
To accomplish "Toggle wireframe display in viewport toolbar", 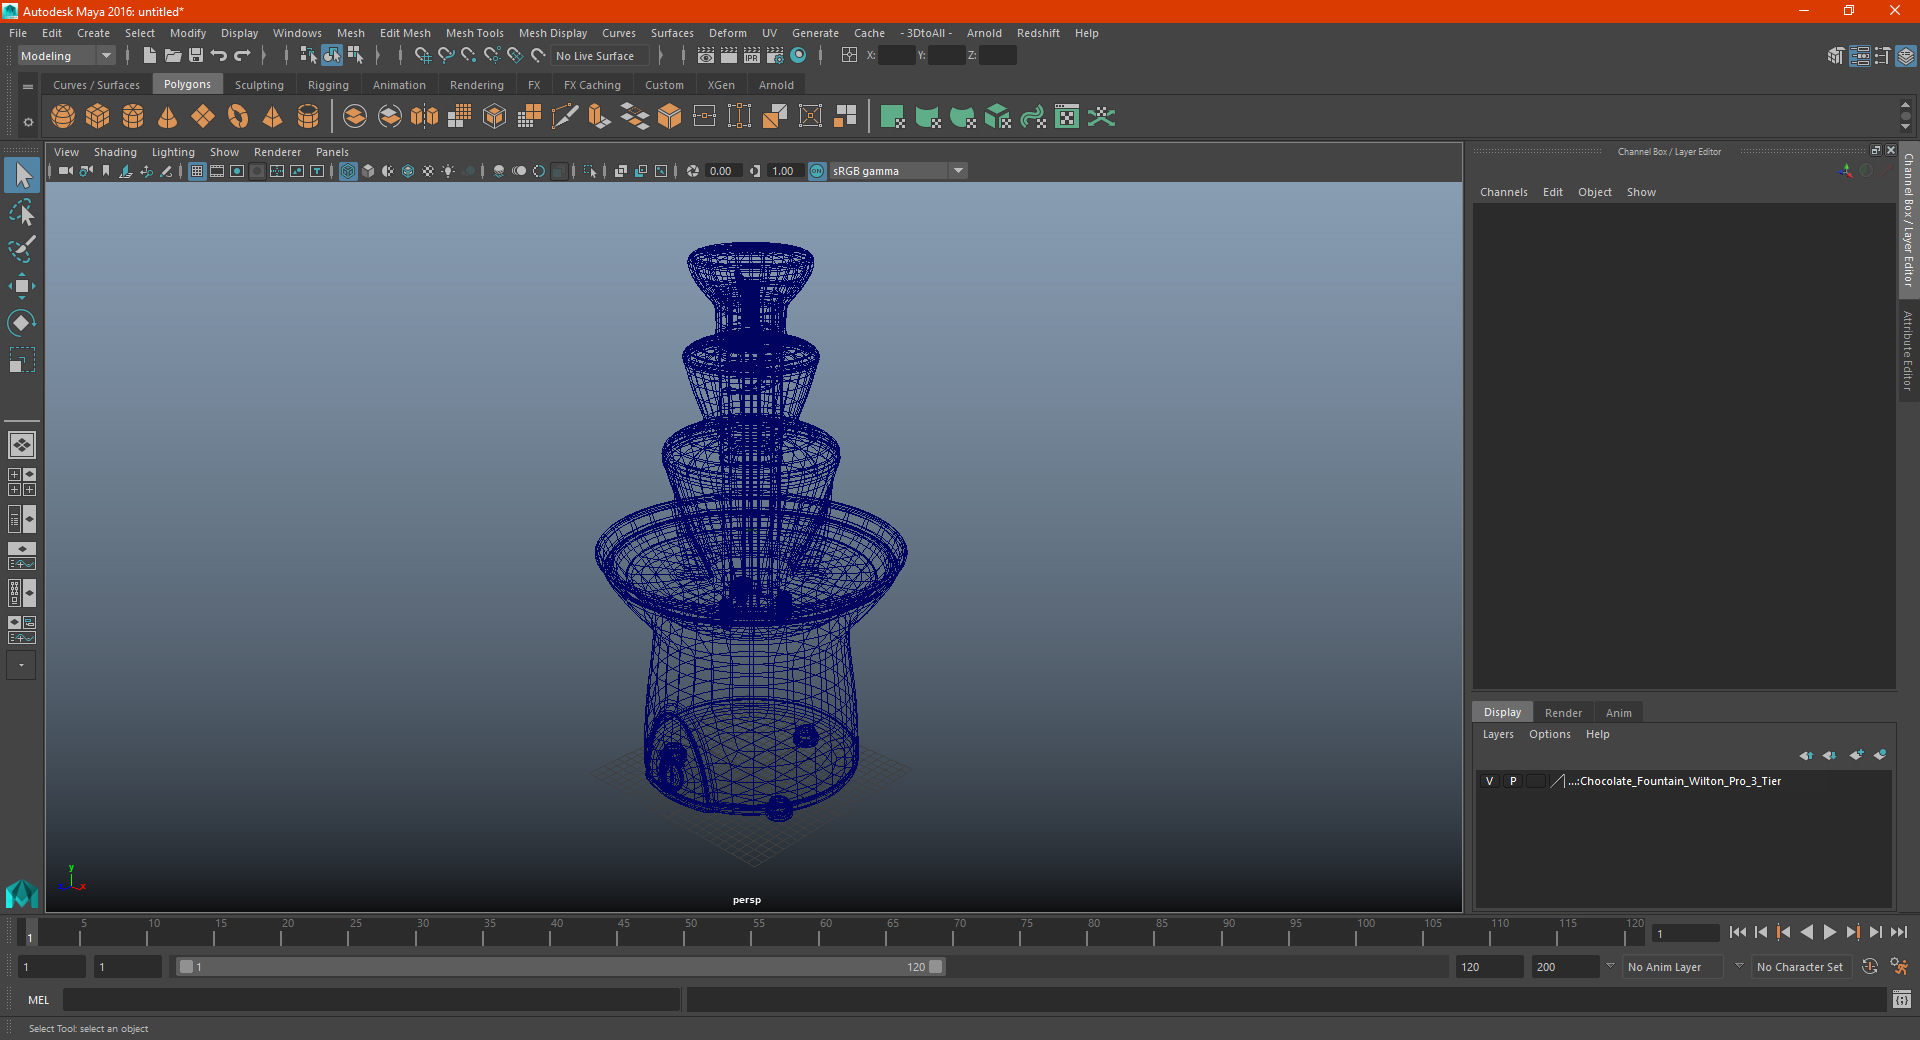I will coord(348,171).
